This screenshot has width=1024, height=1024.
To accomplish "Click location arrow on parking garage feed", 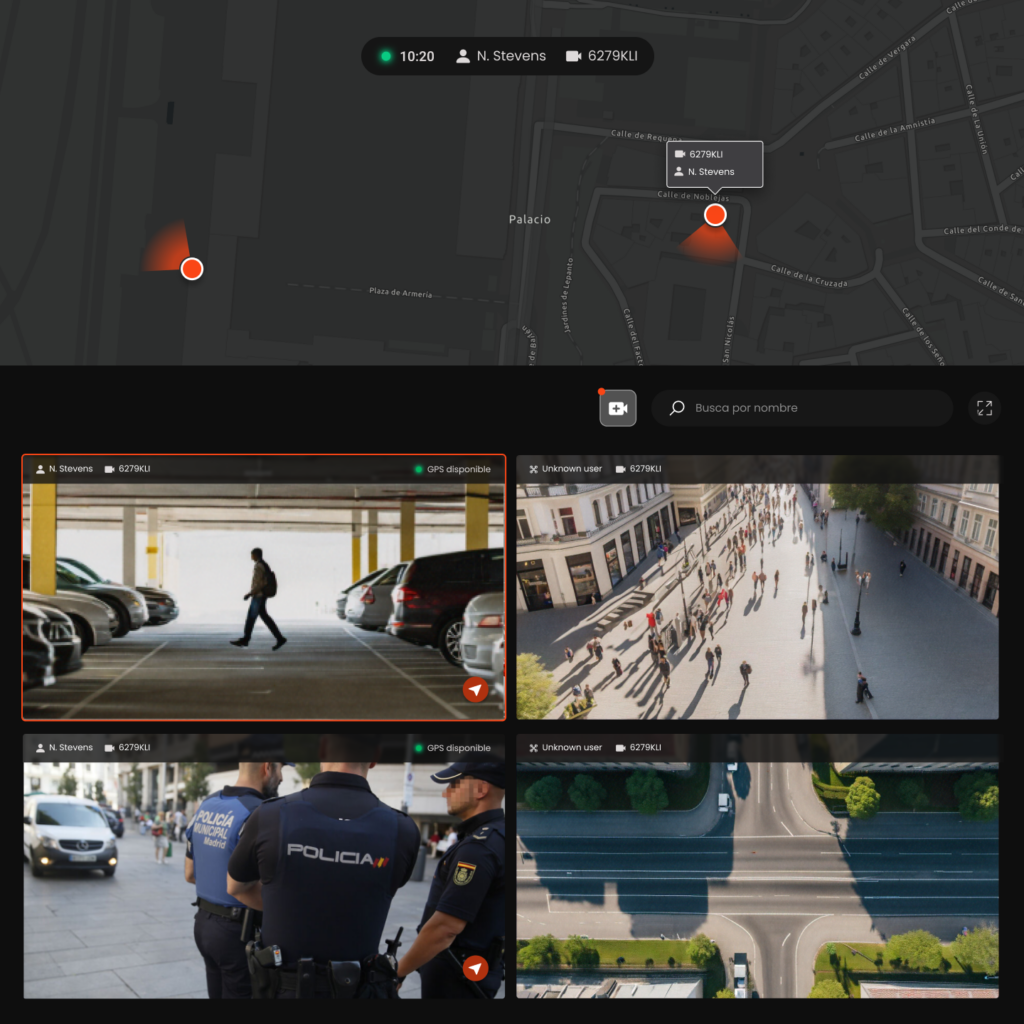I will [x=475, y=690].
